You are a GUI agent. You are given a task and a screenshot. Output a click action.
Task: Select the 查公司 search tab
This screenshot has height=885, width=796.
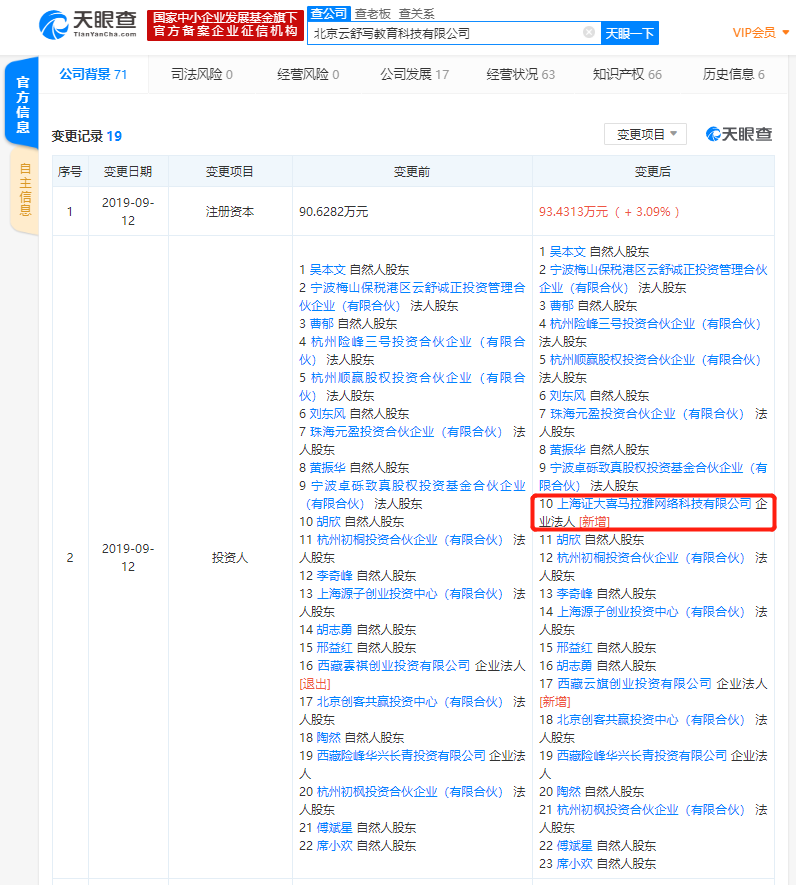[x=328, y=13]
